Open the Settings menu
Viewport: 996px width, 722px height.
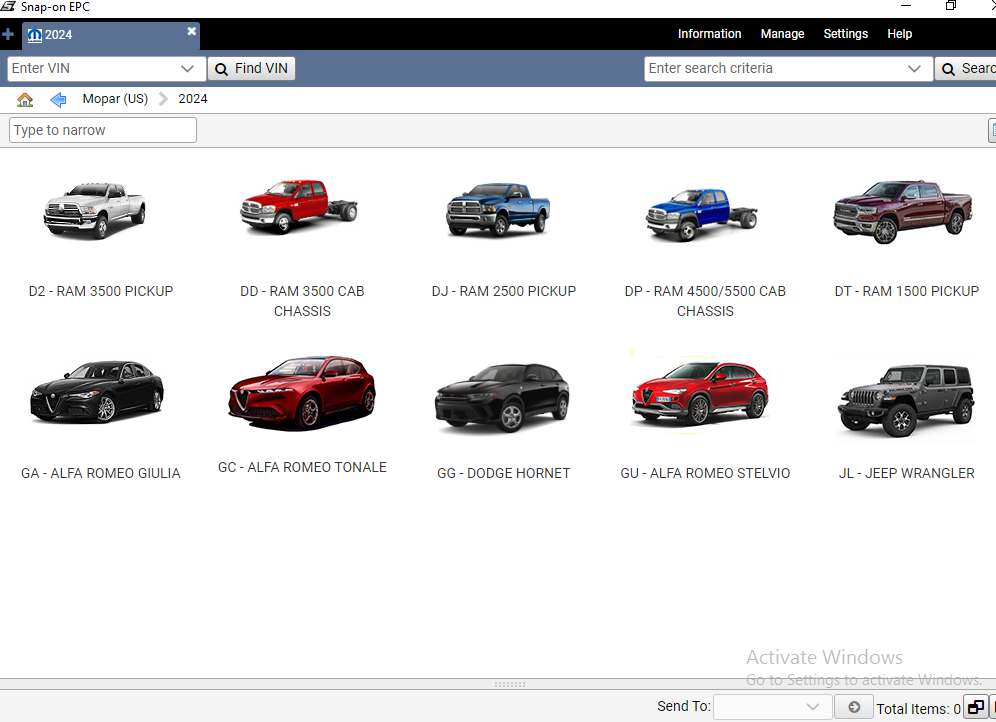pos(845,33)
